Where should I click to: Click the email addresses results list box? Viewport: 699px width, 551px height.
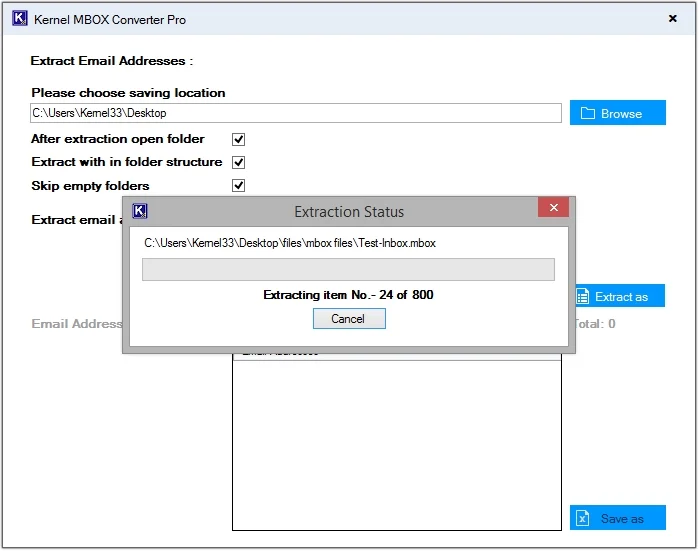397,442
